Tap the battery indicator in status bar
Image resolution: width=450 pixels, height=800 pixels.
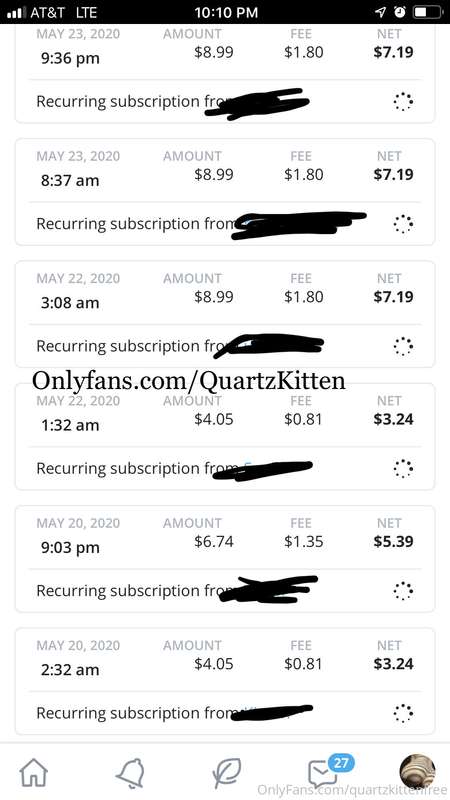point(427,12)
